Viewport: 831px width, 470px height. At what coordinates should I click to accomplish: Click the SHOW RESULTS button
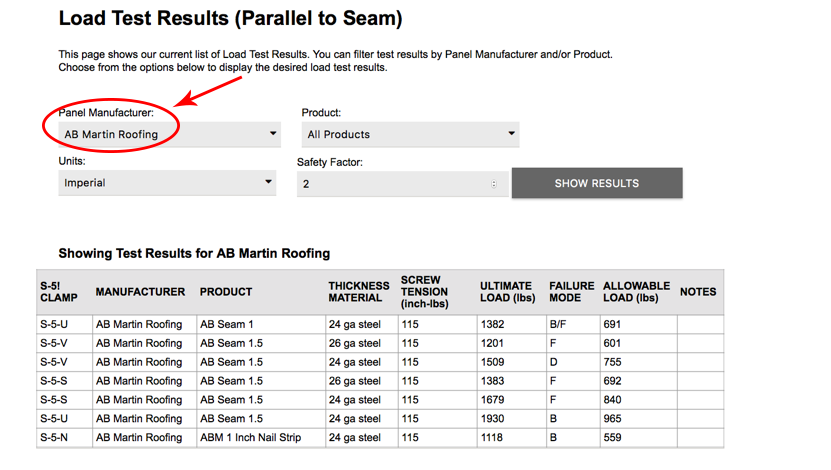pos(597,183)
